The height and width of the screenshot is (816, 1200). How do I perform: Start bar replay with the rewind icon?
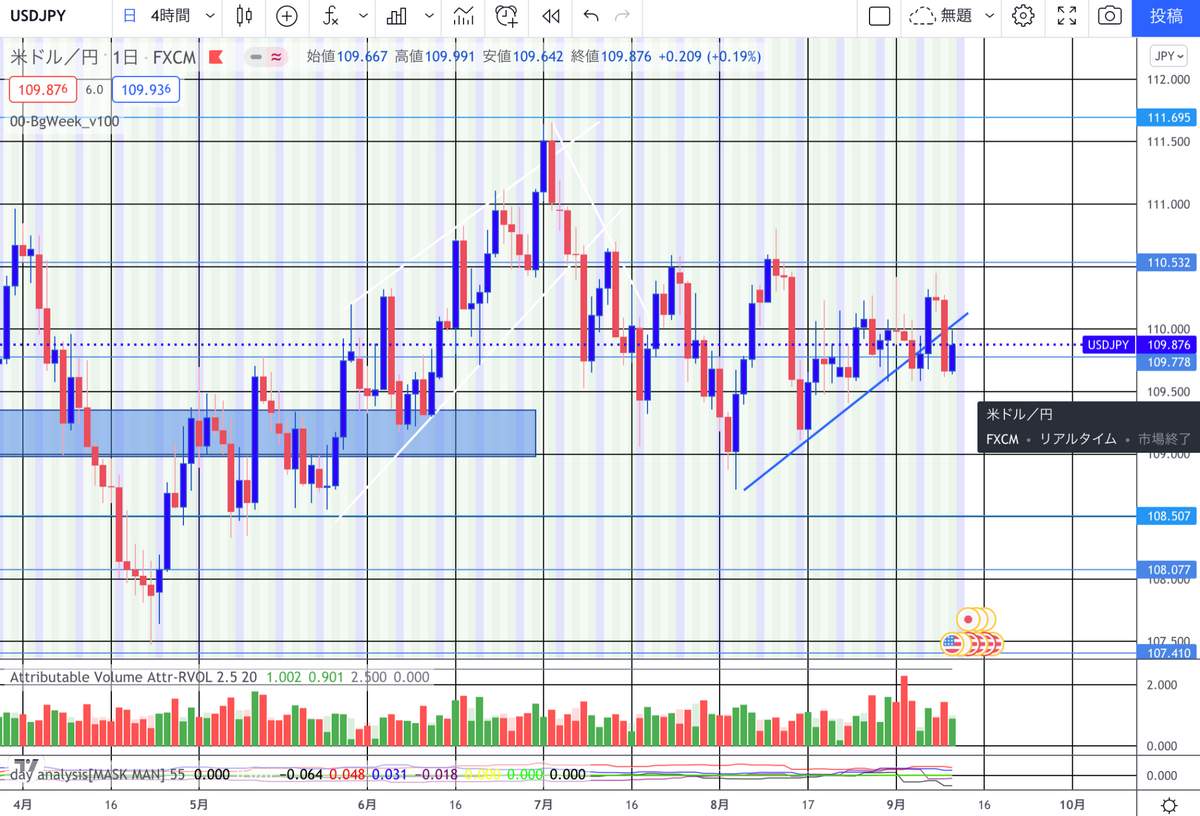[x=549, y=16]
